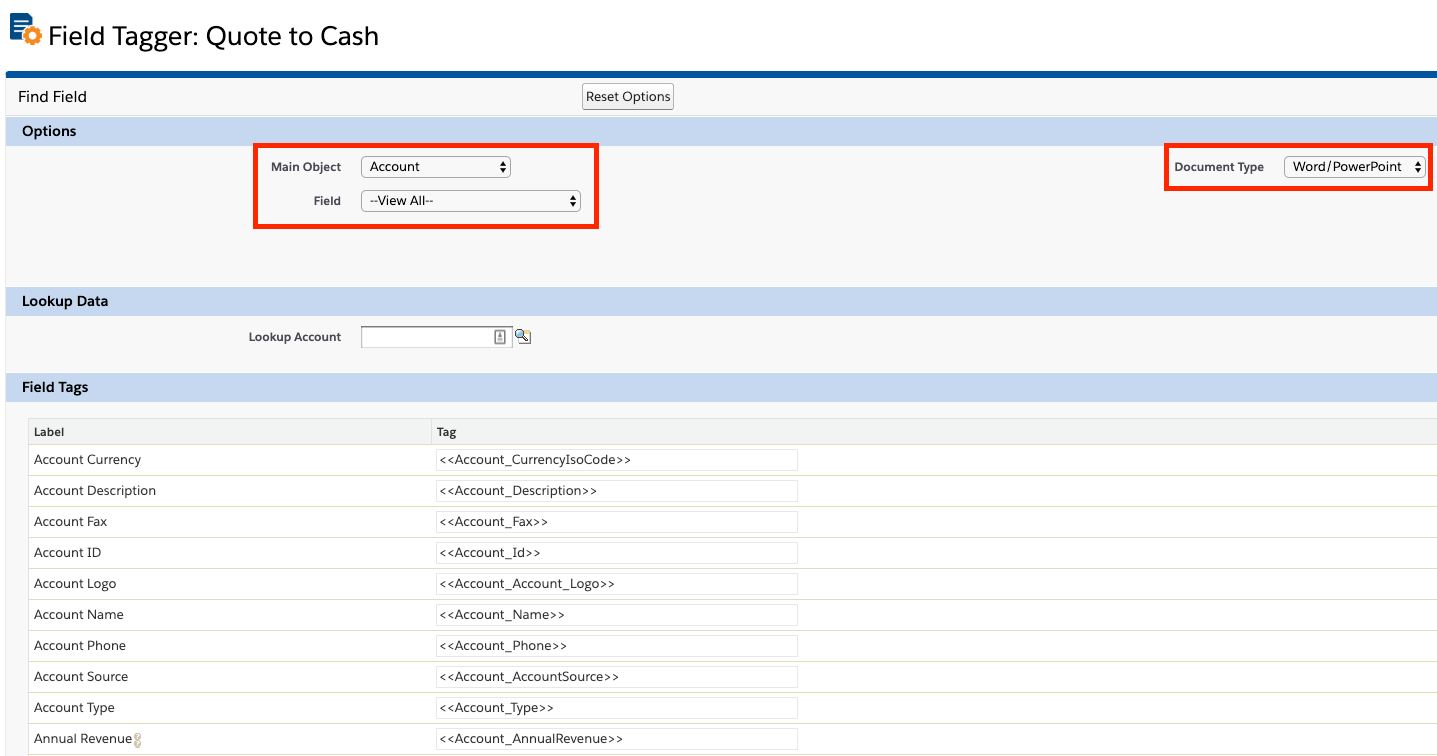Click the Field Tagger document gear icon

pyautogui.click(x=26, y=30)
